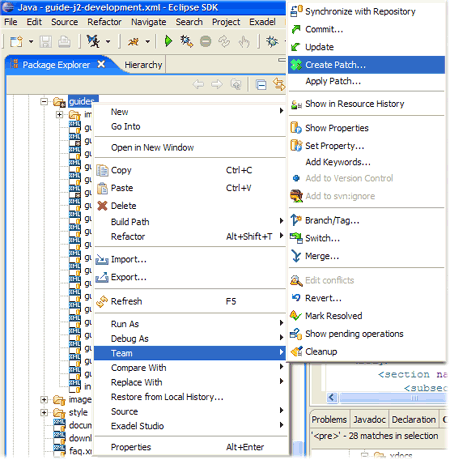Select Restore from Local History
Image resolution: width=450 pixels, height=460 pixels.
point(190,397)
